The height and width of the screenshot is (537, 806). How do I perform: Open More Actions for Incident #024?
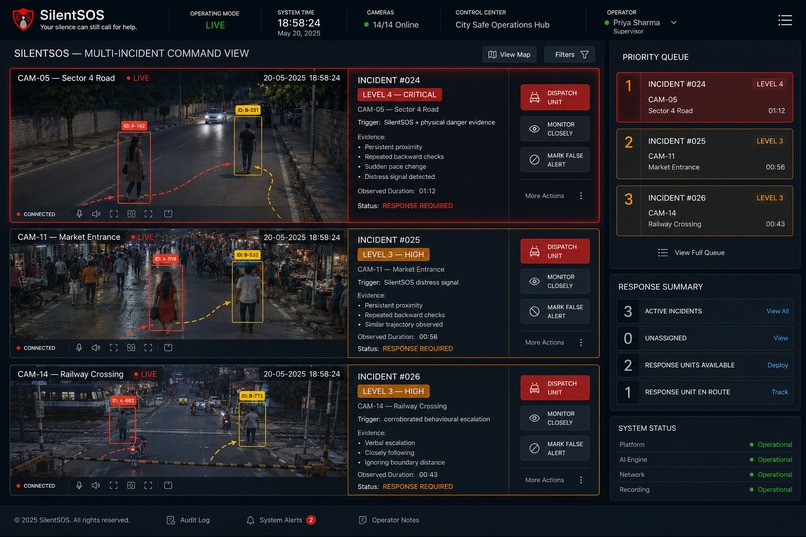click(554, 196)
